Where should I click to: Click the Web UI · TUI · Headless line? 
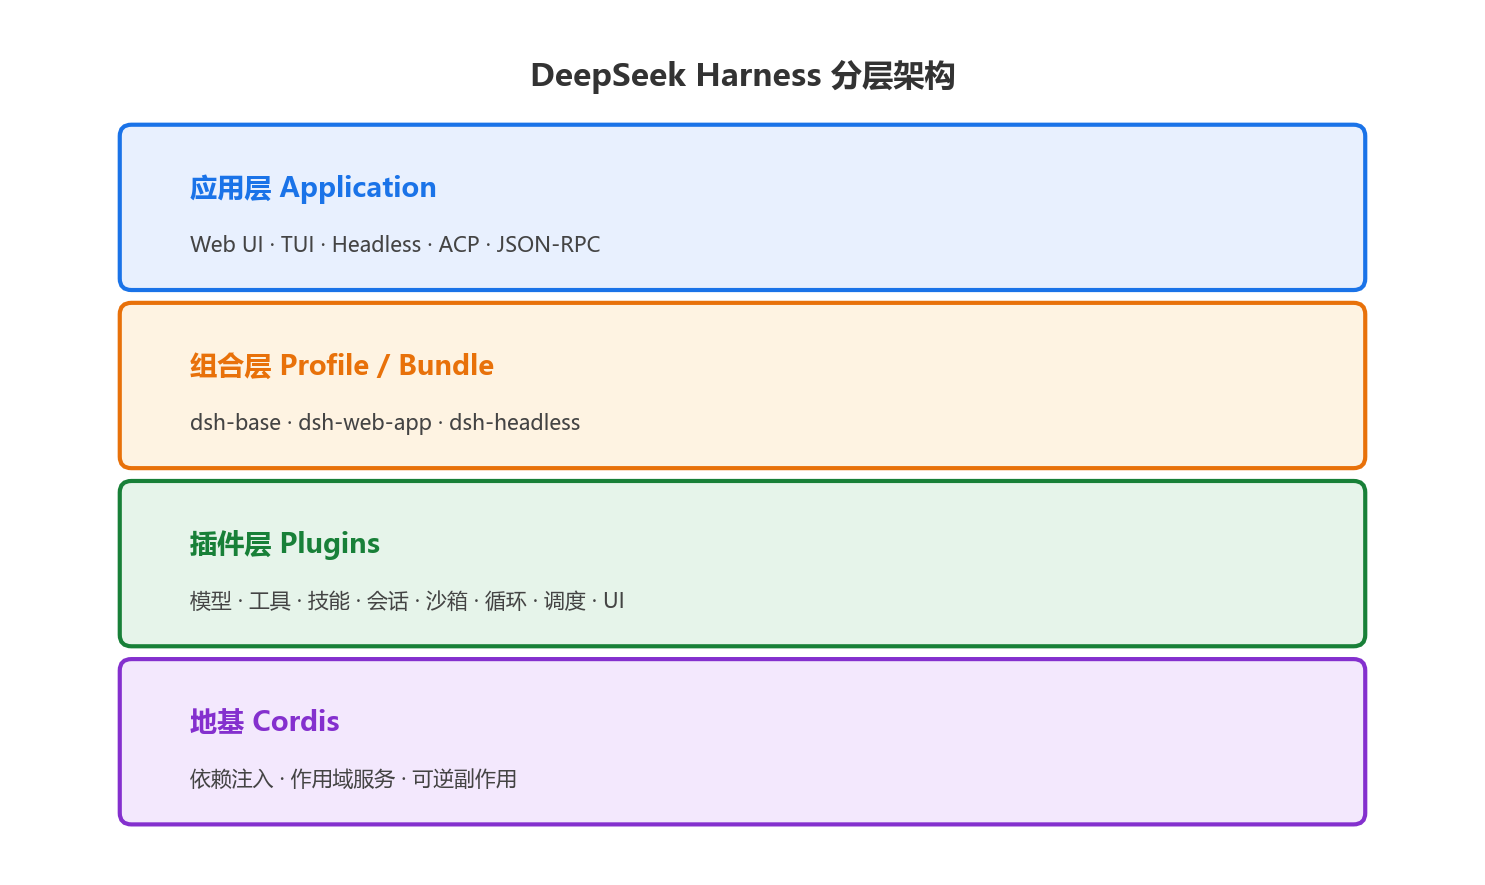tap(395, 244)
